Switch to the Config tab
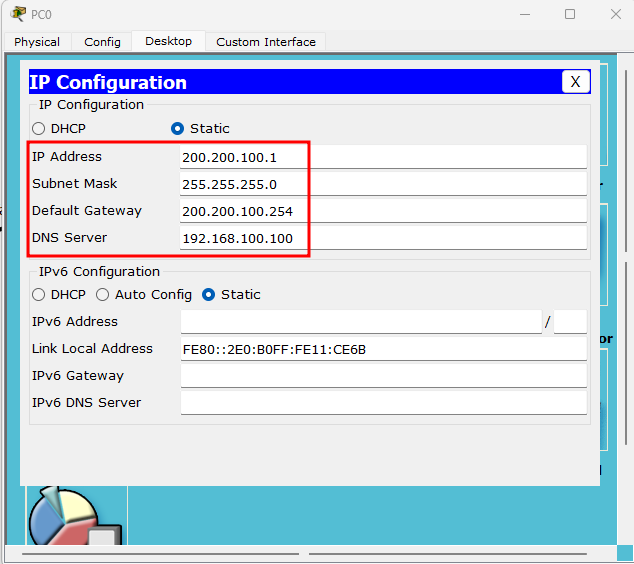 102,42
